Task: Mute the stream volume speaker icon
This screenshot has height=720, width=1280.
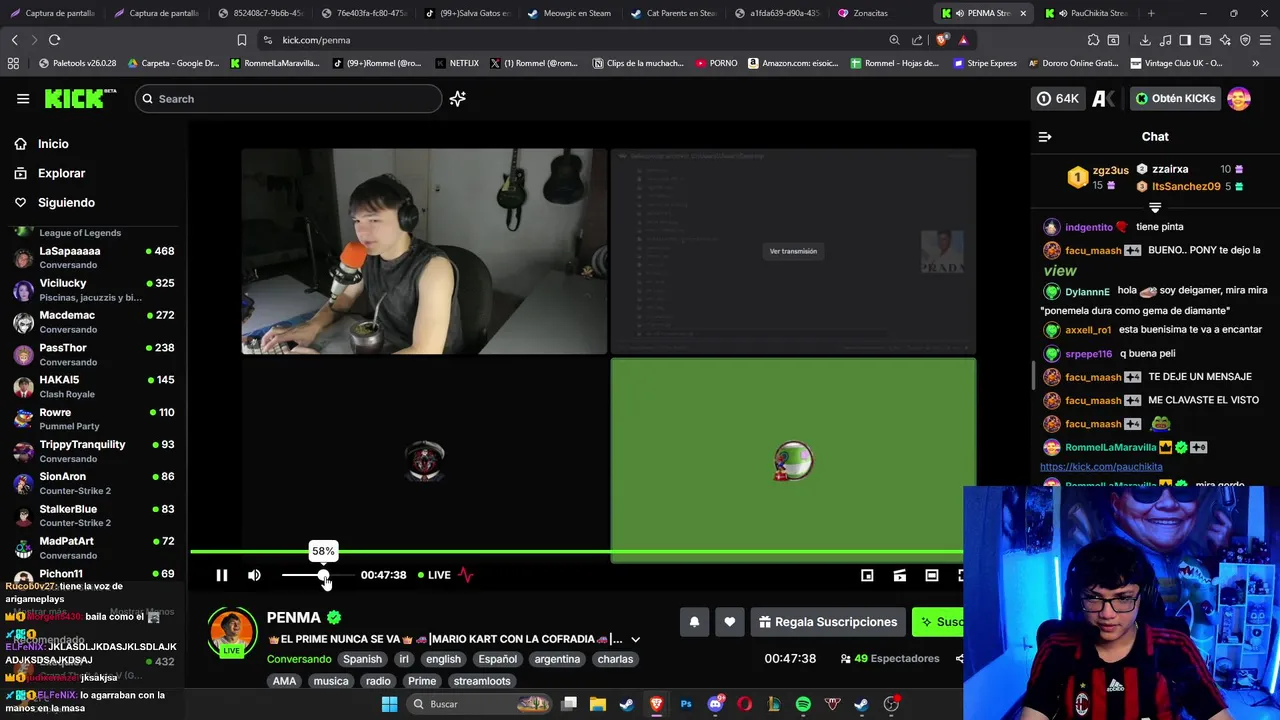Action: (x=254, y=575)
